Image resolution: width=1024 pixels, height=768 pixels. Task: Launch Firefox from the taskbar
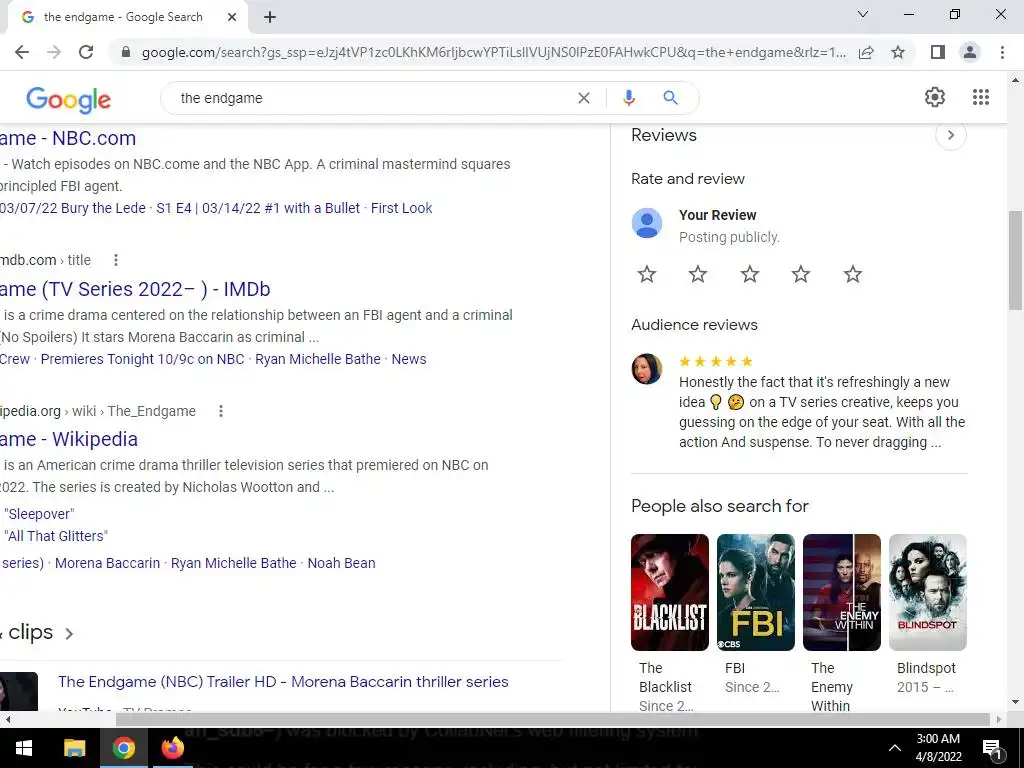pos(173,748)
